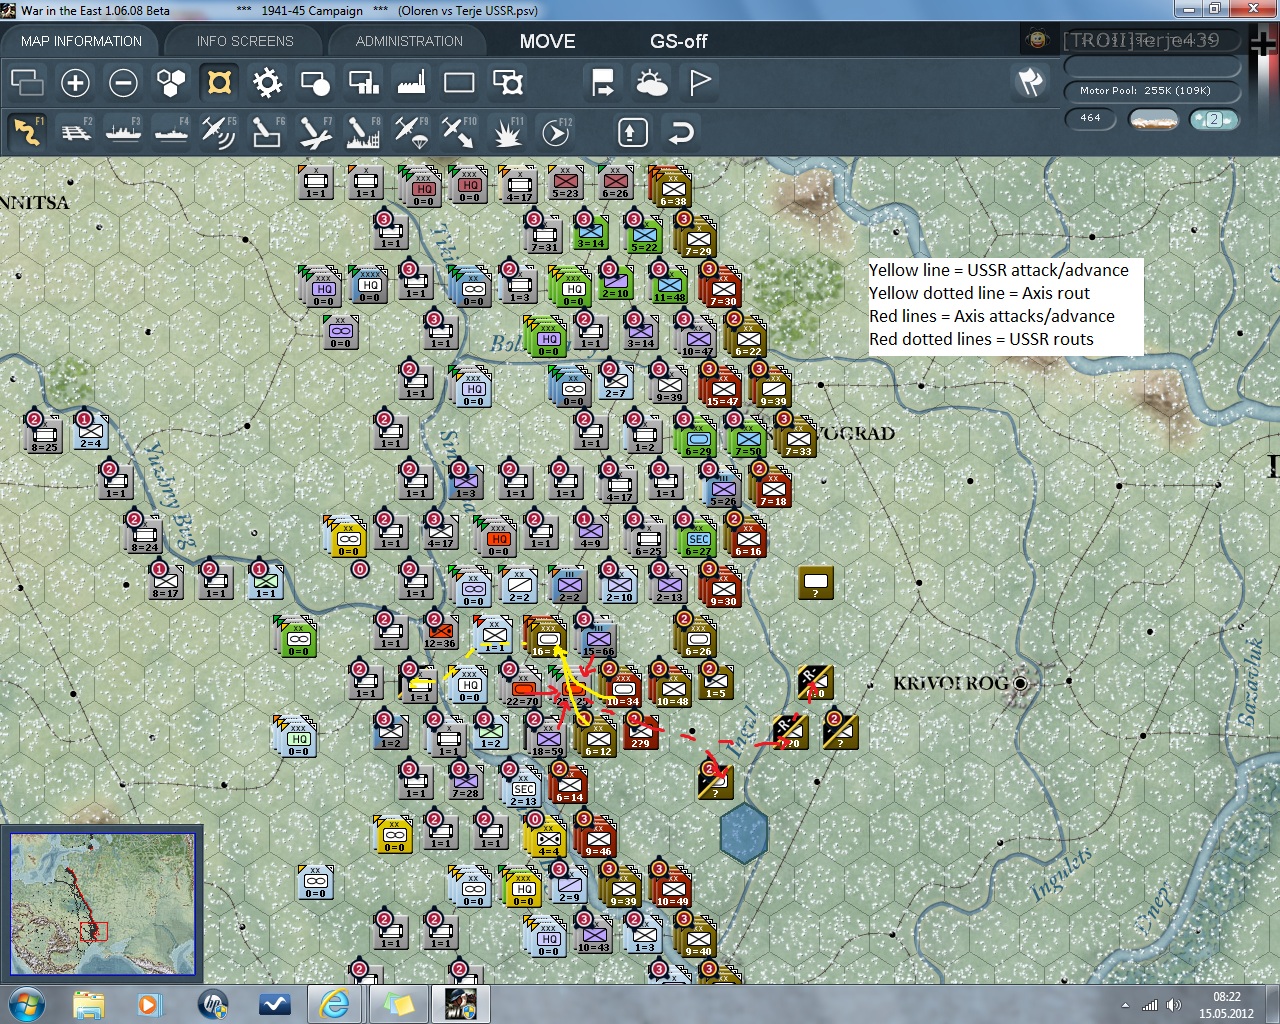Click the explosion attack icon (F11)
1280x1024 pixels.
507,132
